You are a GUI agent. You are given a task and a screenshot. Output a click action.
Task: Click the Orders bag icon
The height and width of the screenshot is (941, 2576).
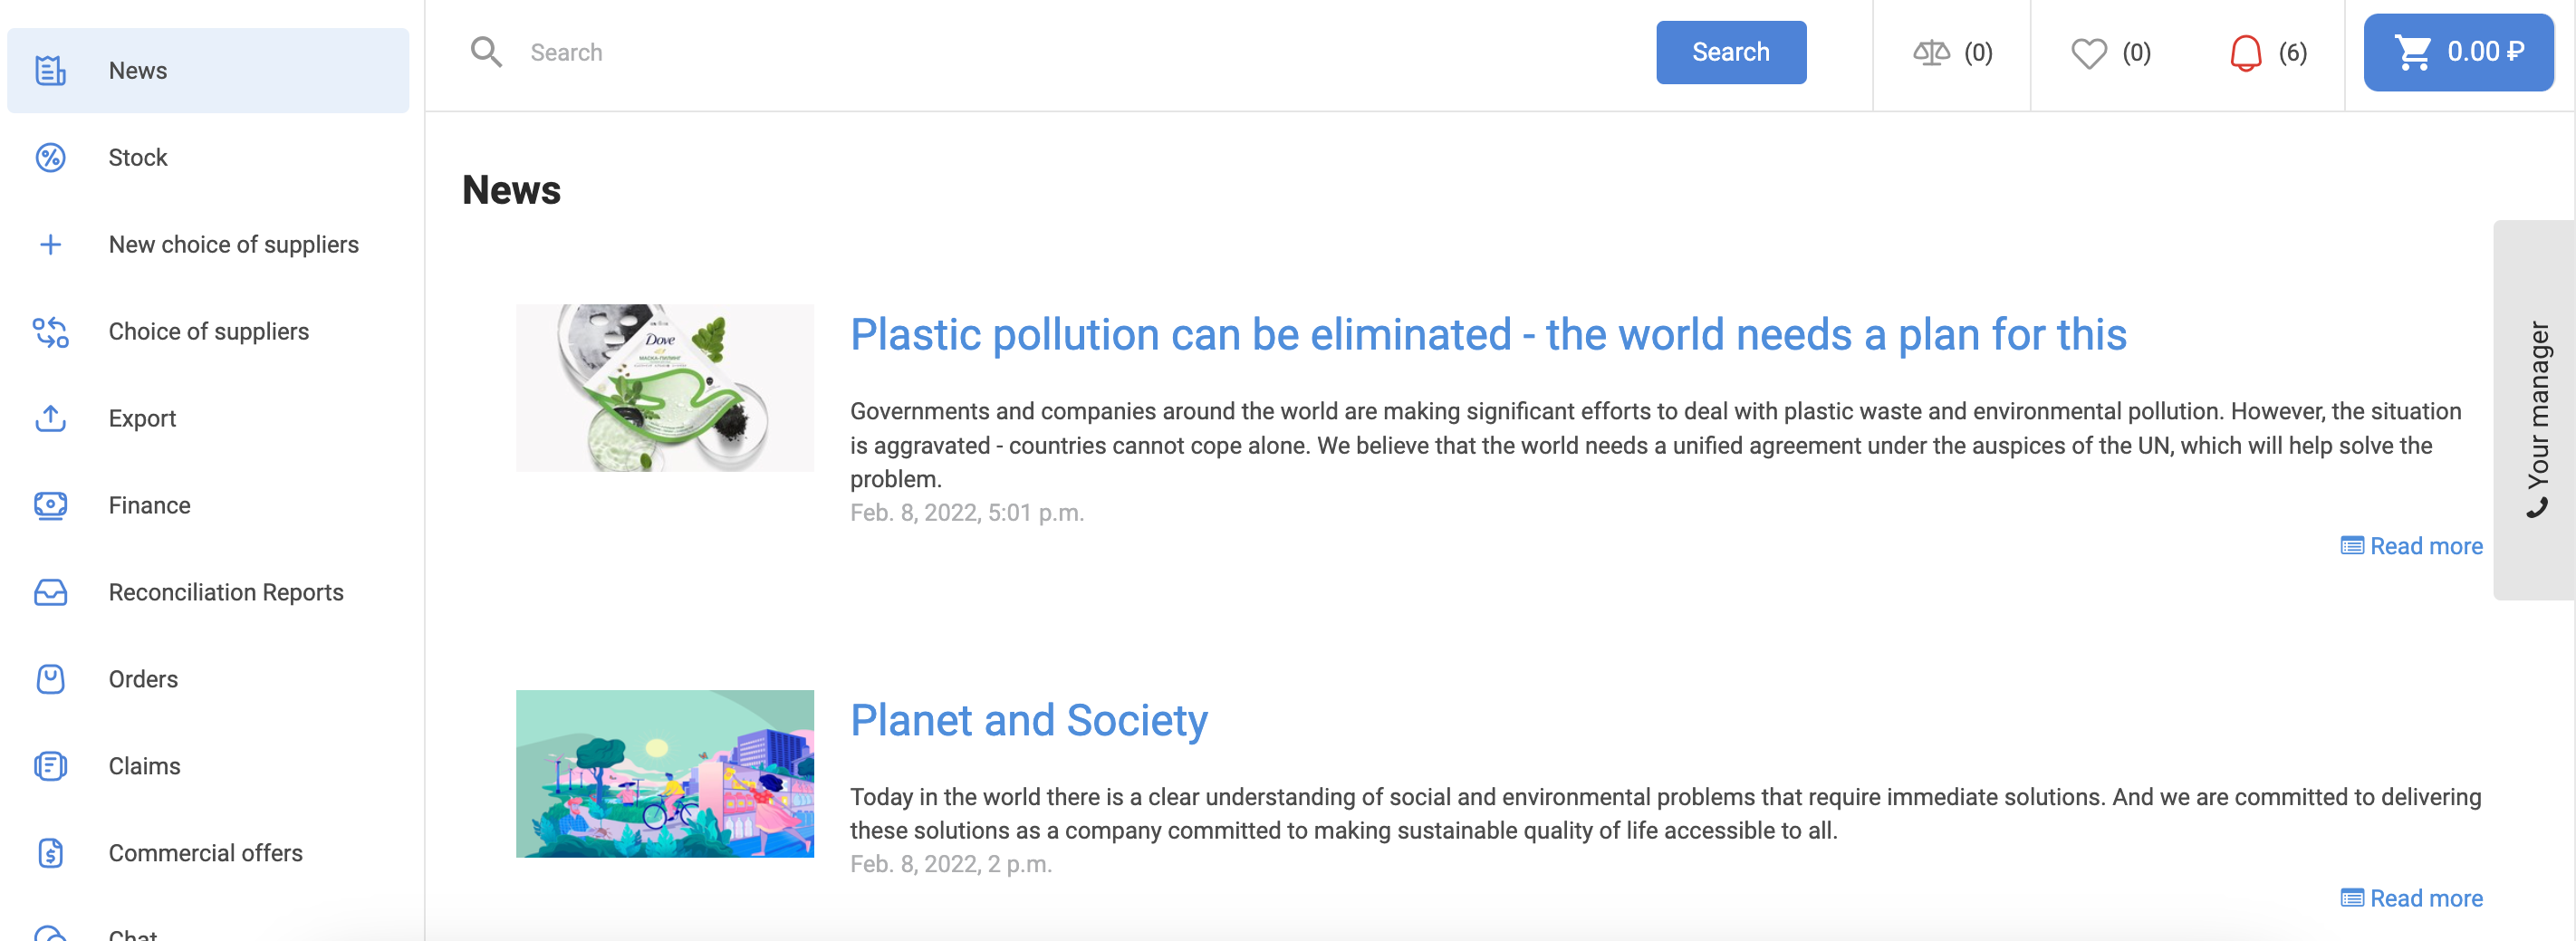click(x=50, y=679)
